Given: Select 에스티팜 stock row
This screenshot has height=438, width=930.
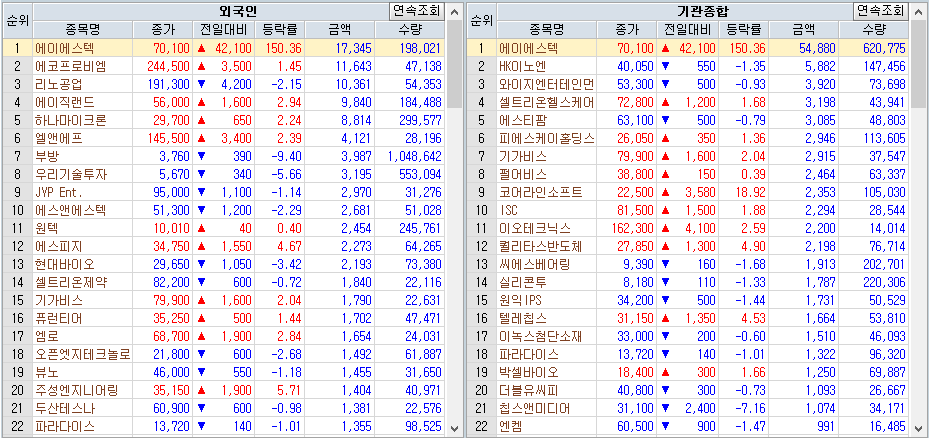Looking at the screenshot, I should 688,120.
